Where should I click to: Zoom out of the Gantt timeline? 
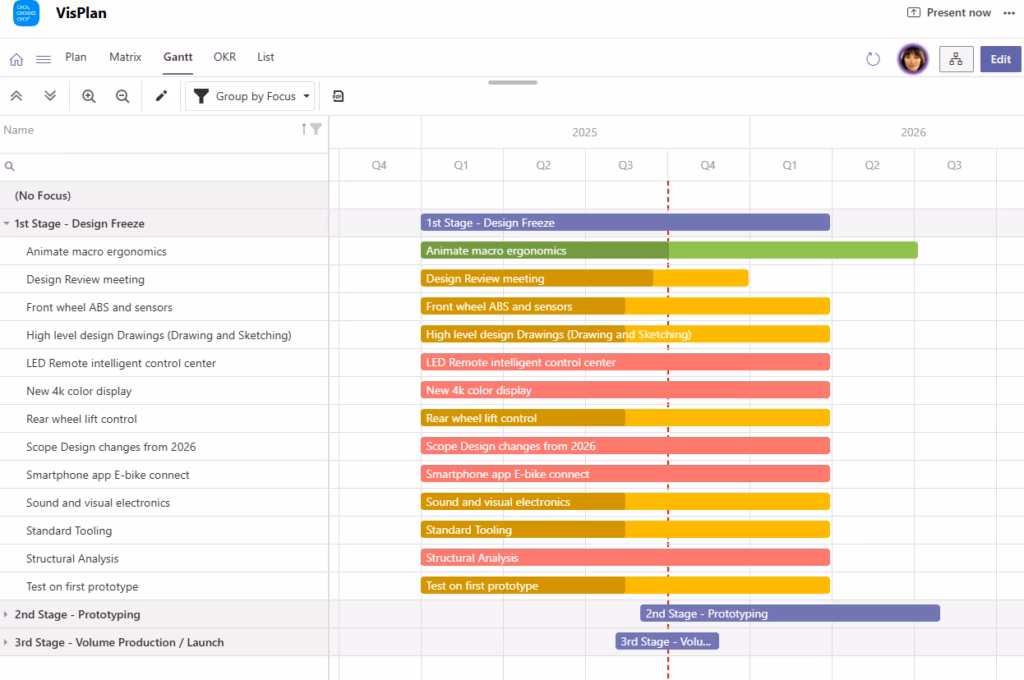pos(122,96)
